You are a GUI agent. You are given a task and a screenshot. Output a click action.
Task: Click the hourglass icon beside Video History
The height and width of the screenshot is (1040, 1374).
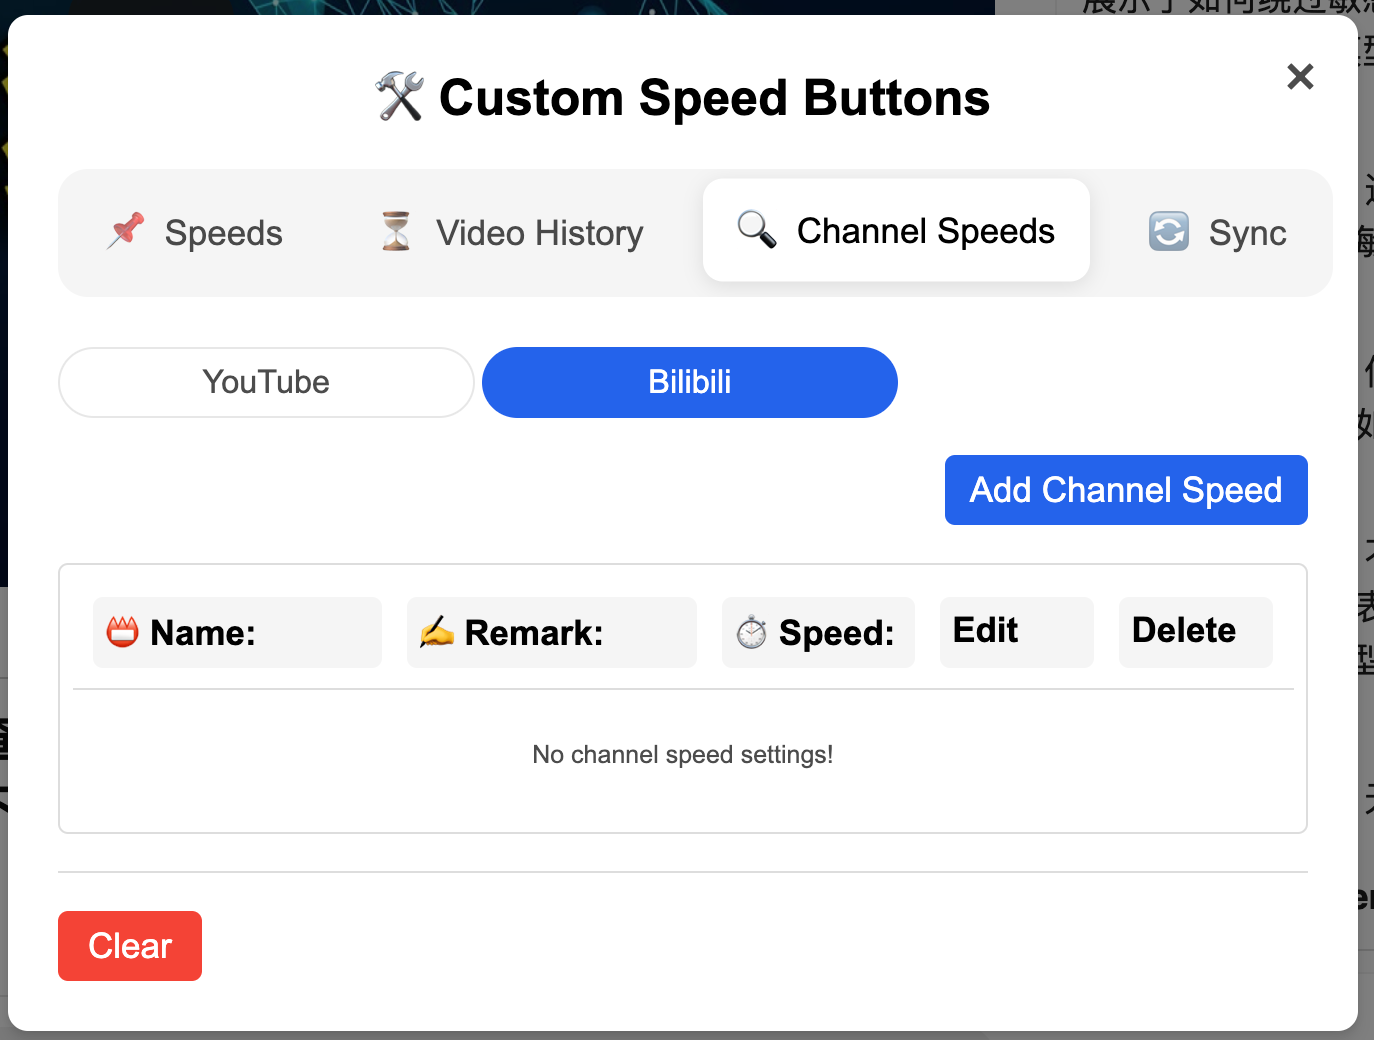coord(396,232)
